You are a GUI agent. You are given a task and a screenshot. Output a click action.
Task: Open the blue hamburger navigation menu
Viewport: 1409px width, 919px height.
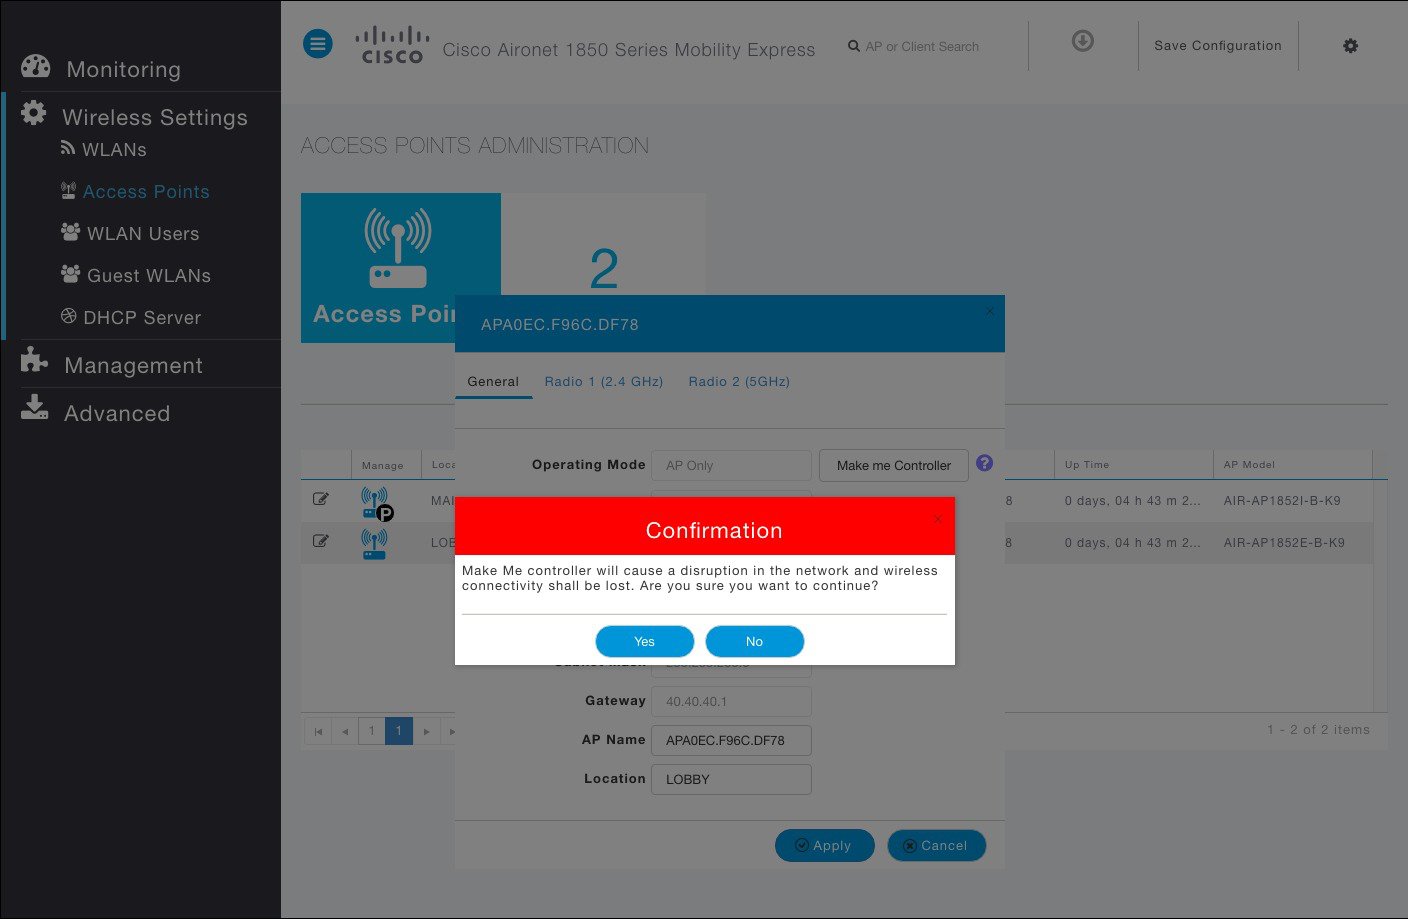click(317, 43)
